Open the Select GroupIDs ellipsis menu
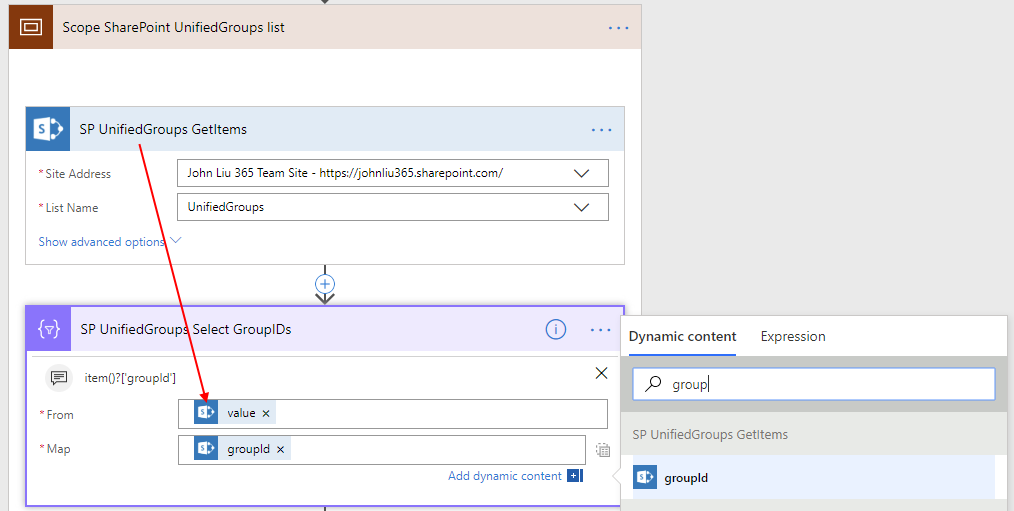The width and height of the screenshot is (1014, 511). pos(601,329)
